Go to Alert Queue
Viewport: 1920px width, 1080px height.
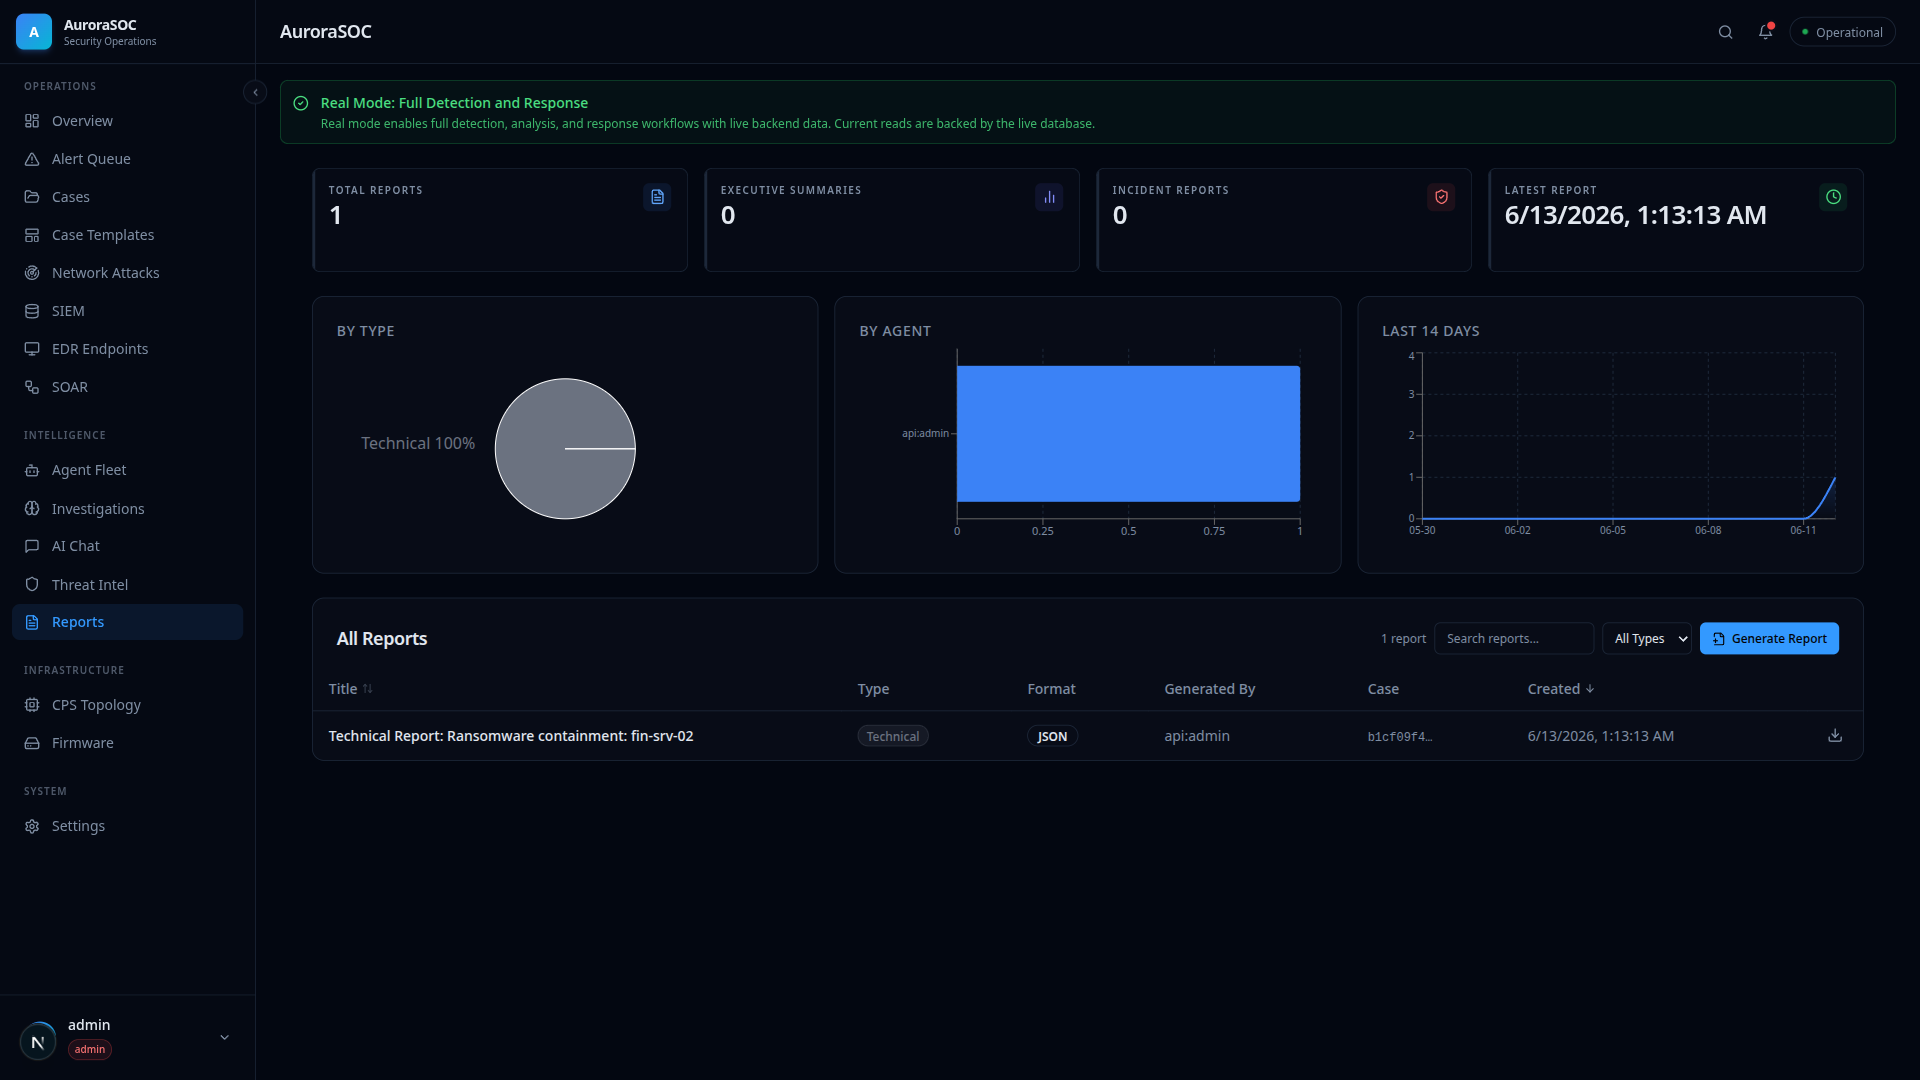tap(127, 159)
